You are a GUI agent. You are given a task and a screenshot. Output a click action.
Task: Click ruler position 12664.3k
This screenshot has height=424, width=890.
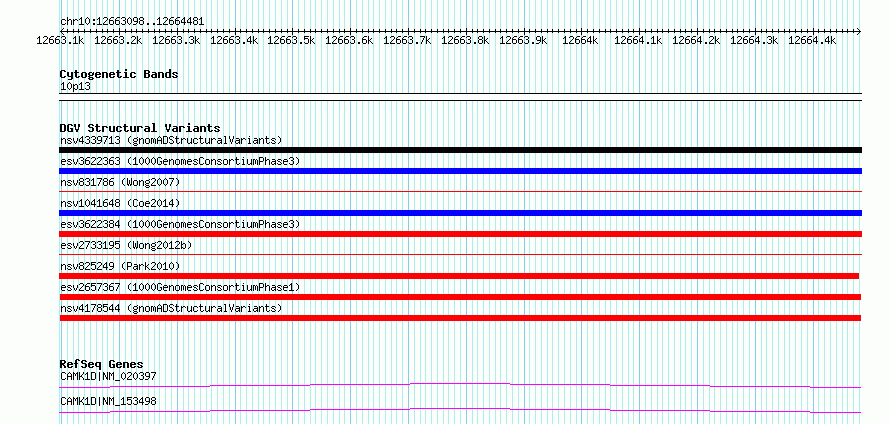(755, 40)
